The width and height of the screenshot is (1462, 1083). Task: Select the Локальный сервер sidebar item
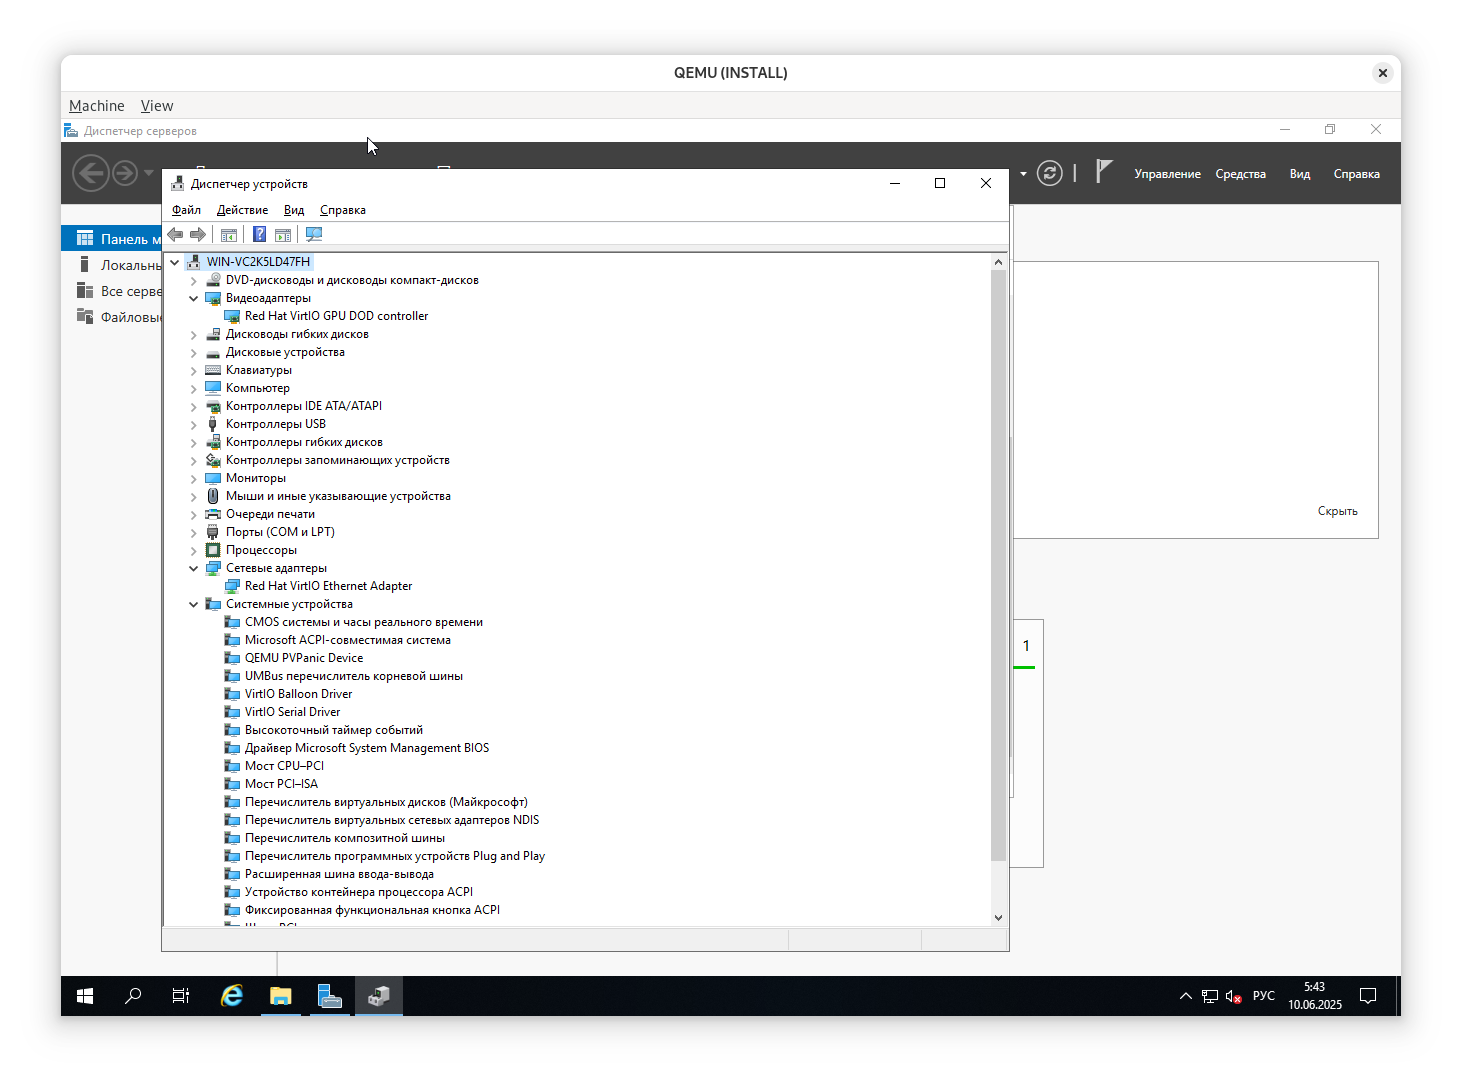pos(112,265)
